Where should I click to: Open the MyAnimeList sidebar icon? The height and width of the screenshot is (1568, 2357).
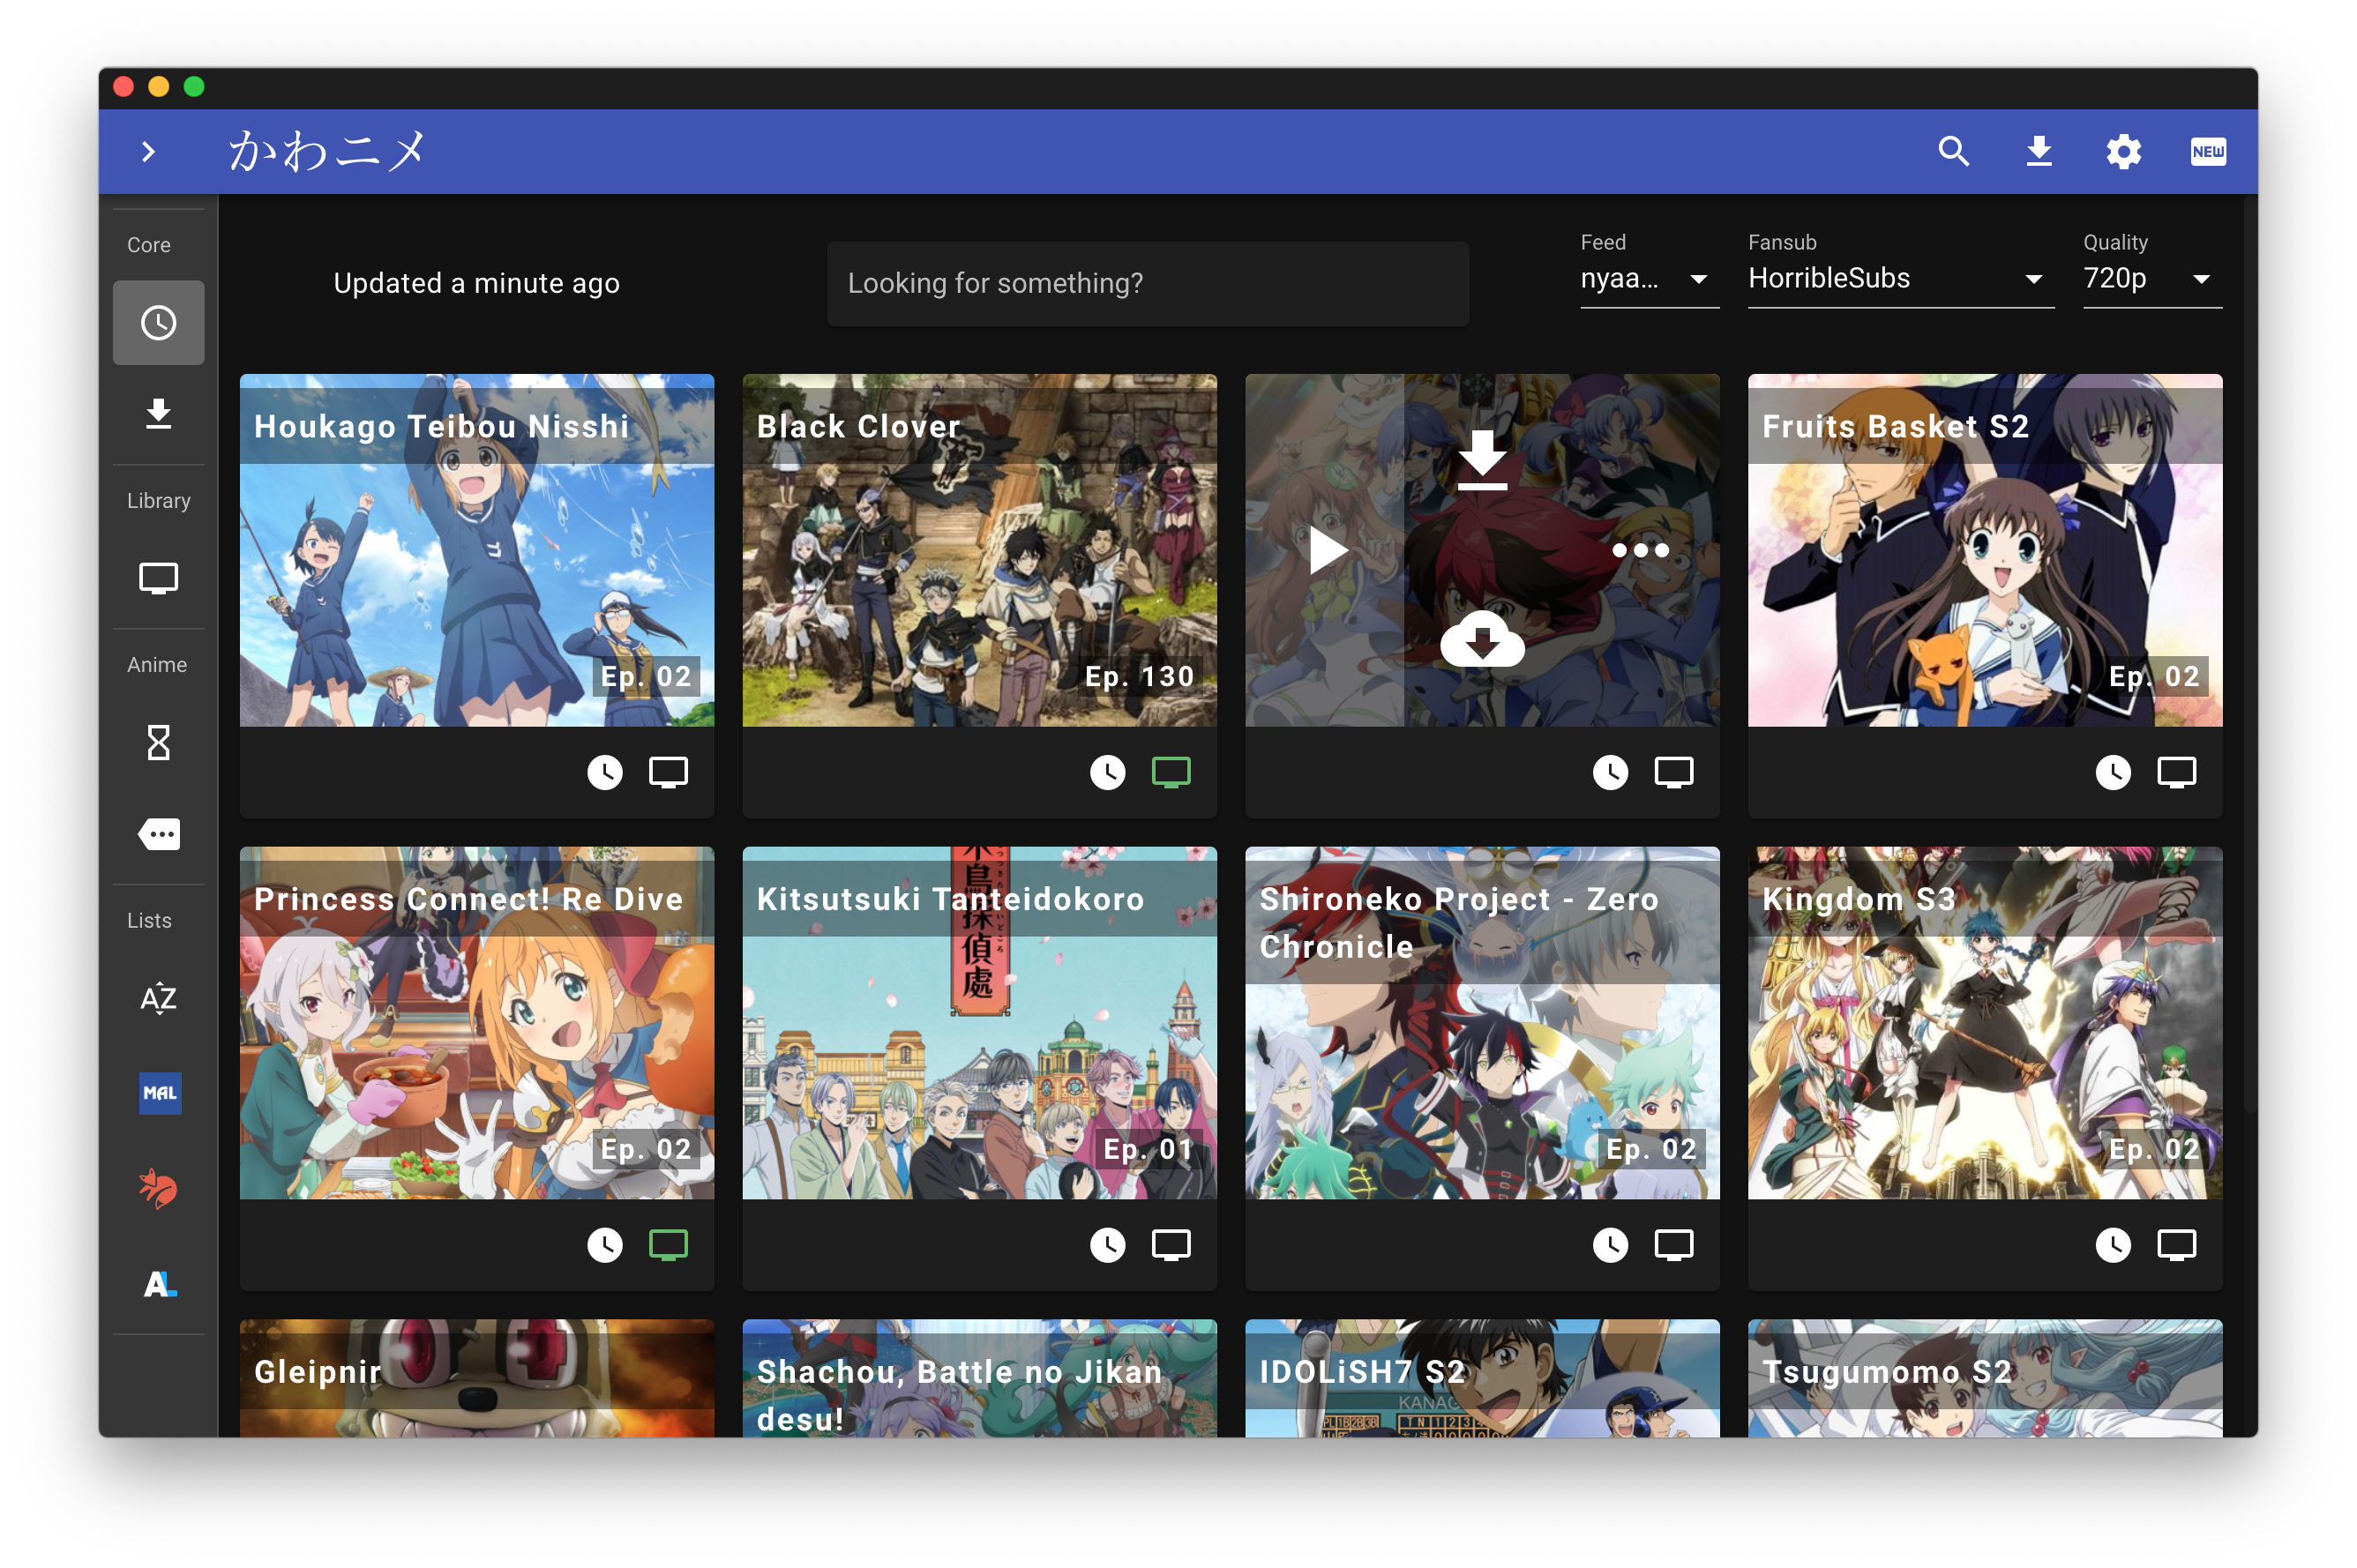point(159,1093)
